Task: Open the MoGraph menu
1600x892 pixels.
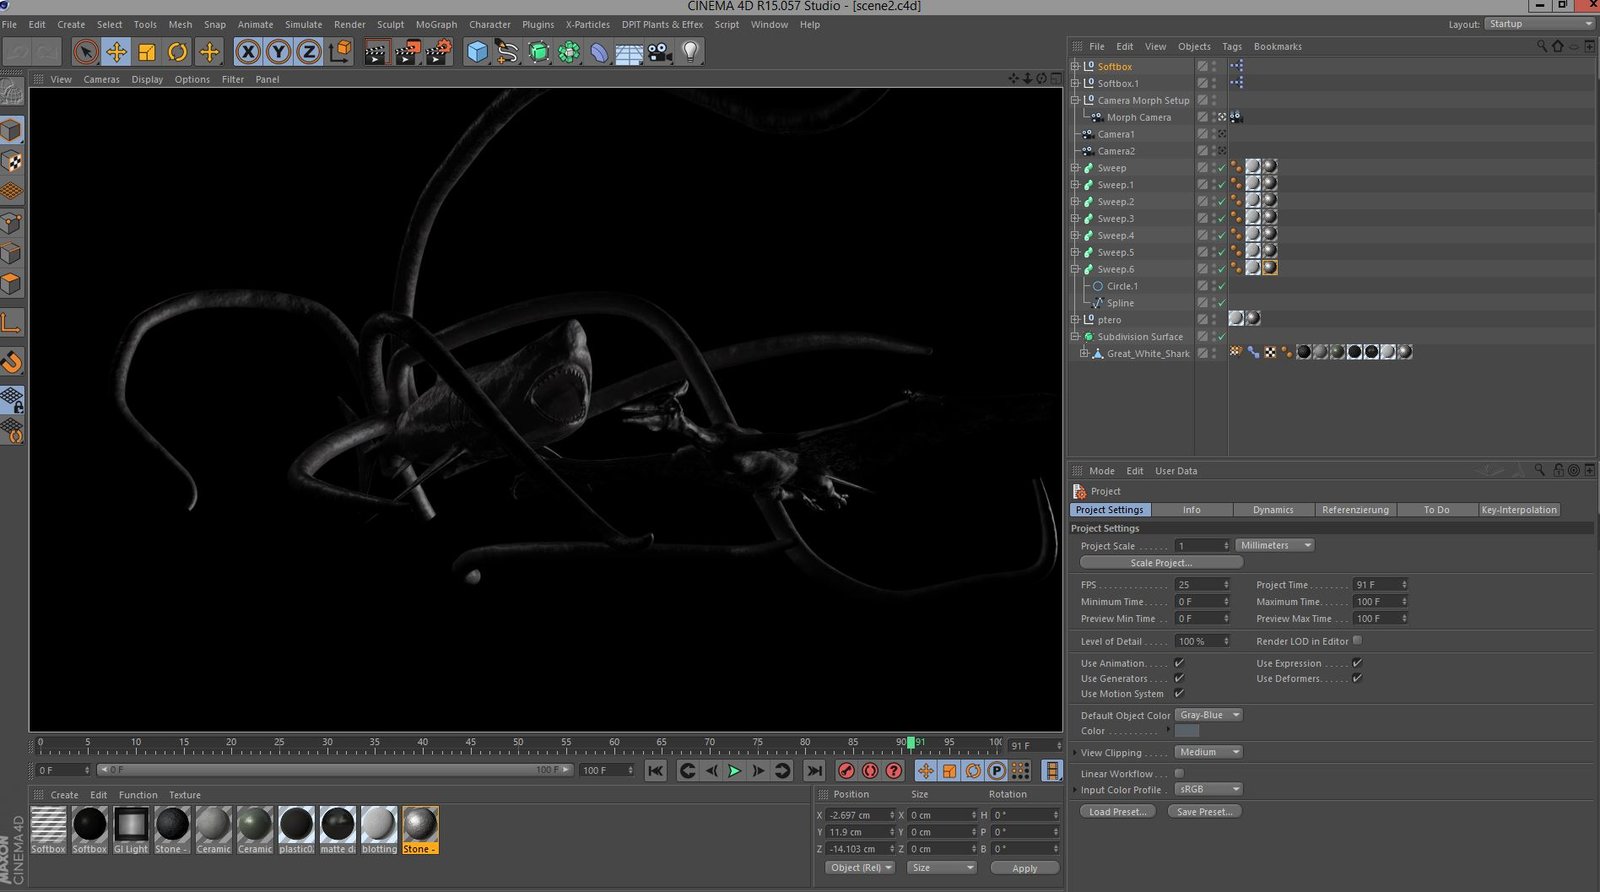Action: (x=436, y=24)
